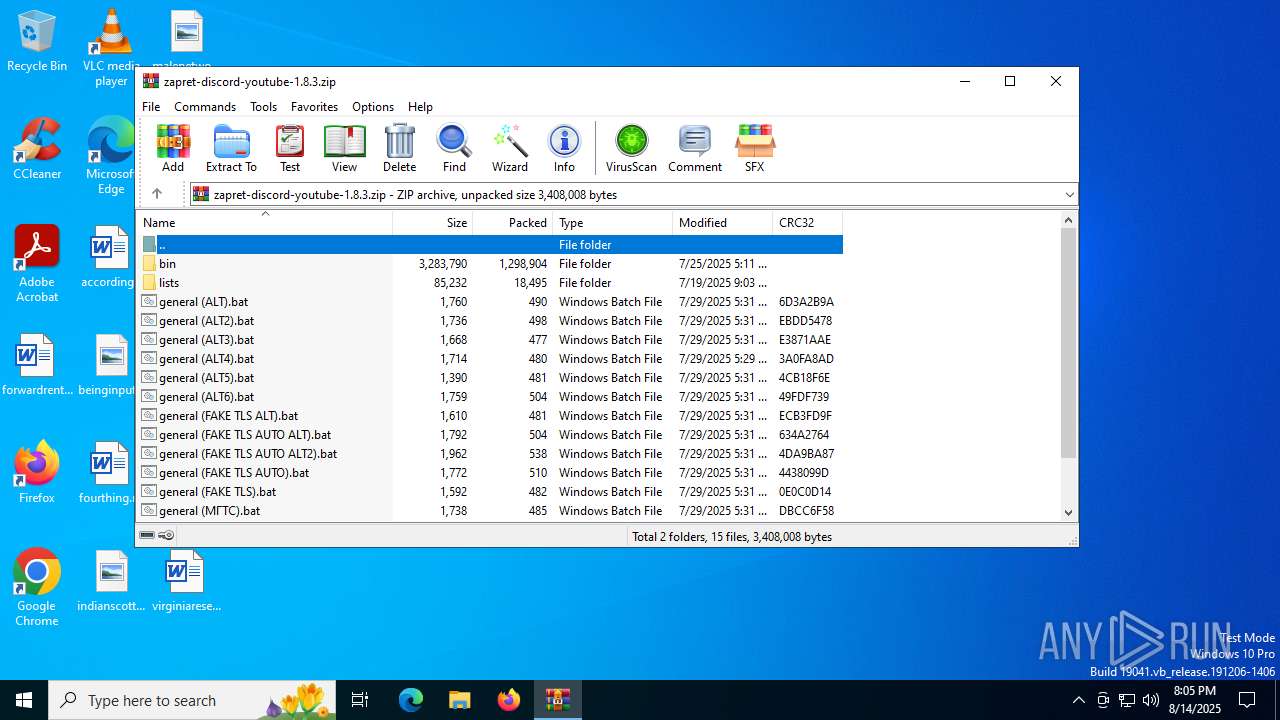Open the Commands menu

205,107
